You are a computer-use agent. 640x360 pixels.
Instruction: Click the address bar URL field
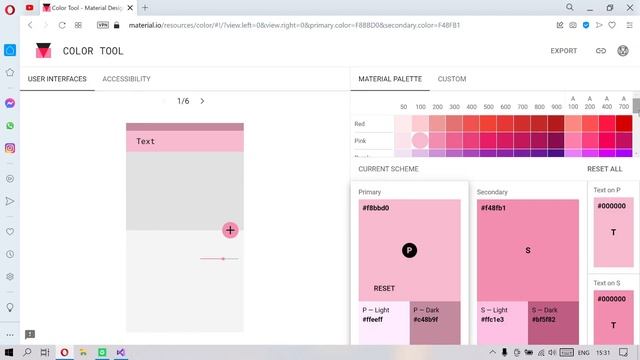point(294,25)
